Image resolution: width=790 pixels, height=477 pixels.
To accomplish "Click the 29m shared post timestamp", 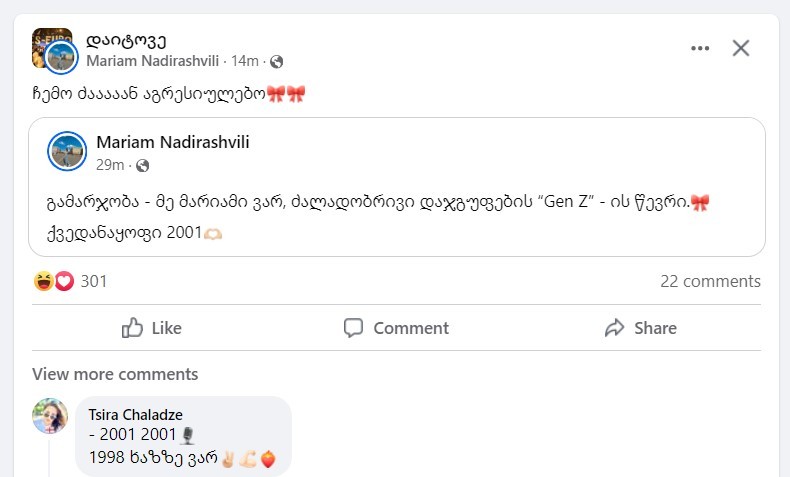I will tap(110, 165).
